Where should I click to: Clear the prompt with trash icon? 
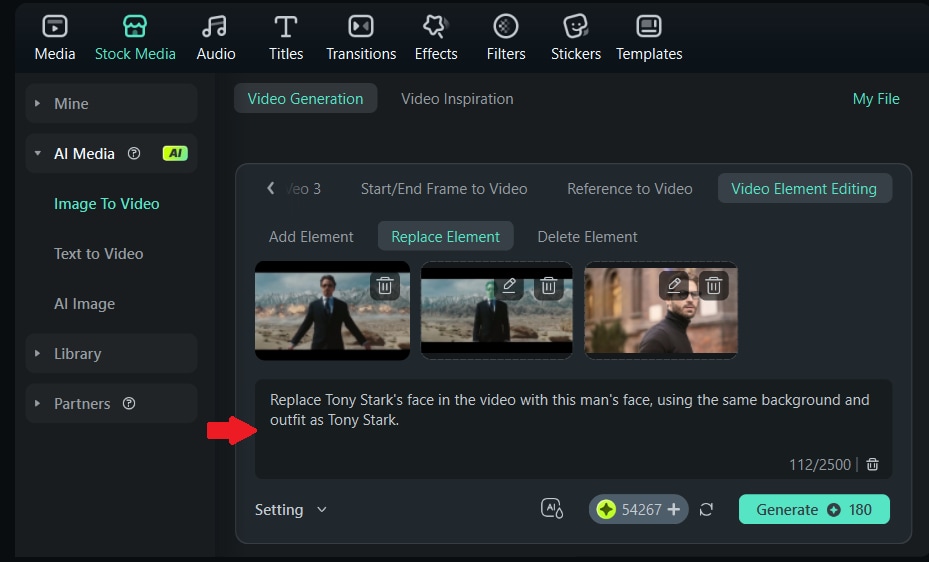point(872,464)
